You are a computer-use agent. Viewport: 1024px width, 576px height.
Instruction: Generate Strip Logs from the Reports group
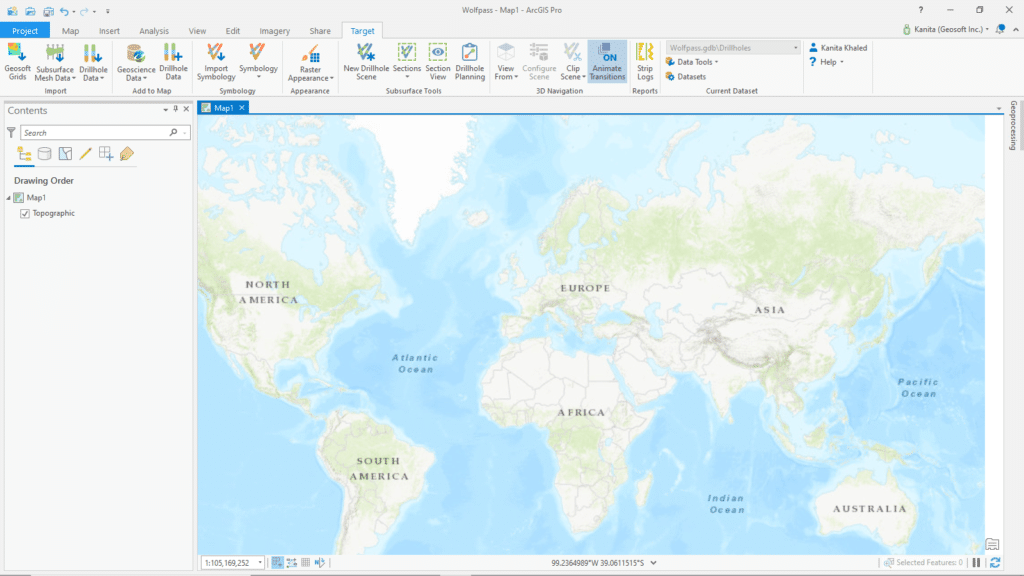(644, 62)
